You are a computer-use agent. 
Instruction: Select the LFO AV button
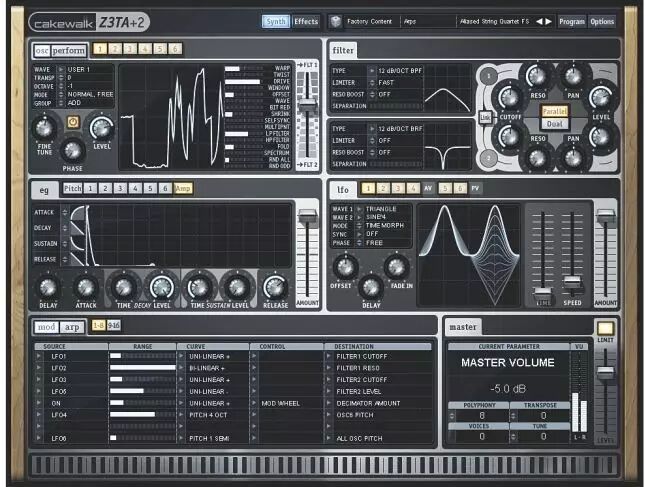click(x=428, y=189)
